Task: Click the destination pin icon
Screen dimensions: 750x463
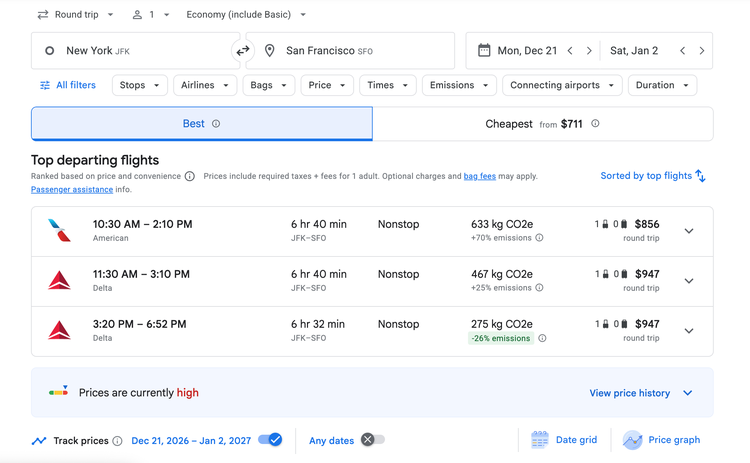Action: pyautogui.click(x=270, y=50)
